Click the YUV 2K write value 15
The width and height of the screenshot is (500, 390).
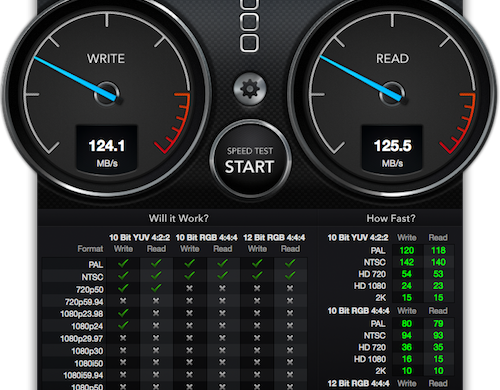[407, 298]
